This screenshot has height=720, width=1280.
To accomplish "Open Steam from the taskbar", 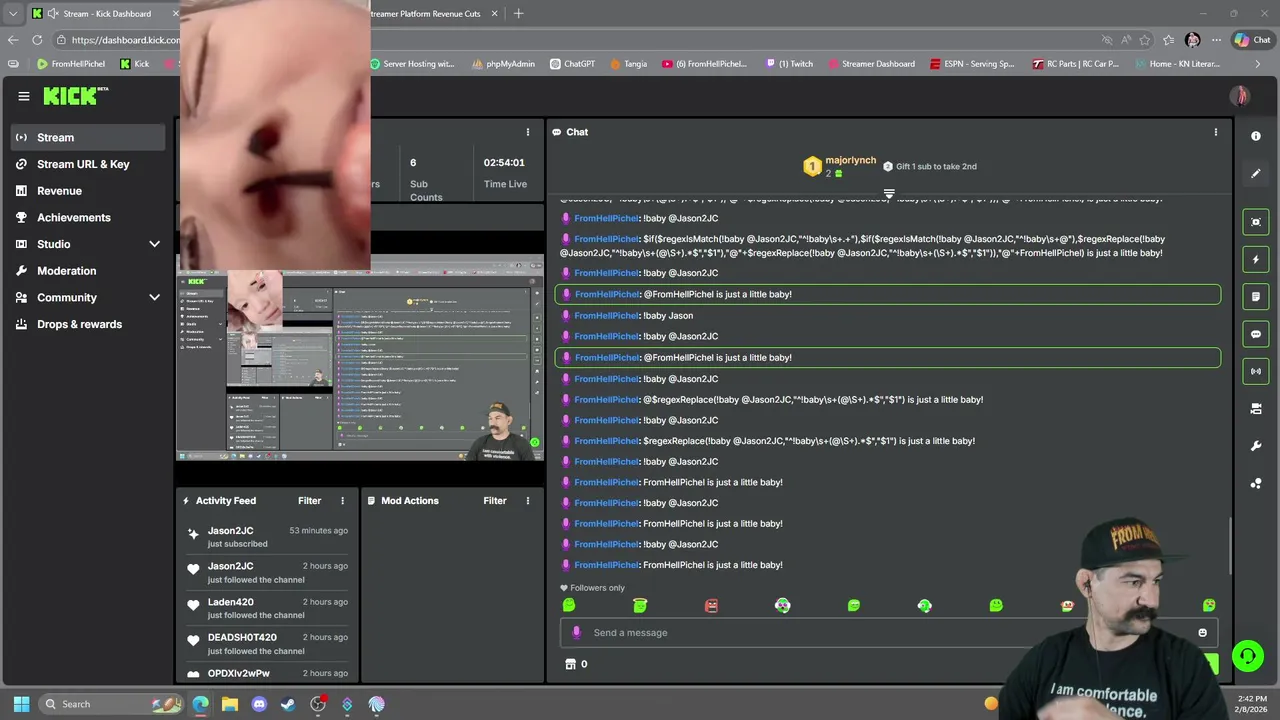I will [288, 704].
